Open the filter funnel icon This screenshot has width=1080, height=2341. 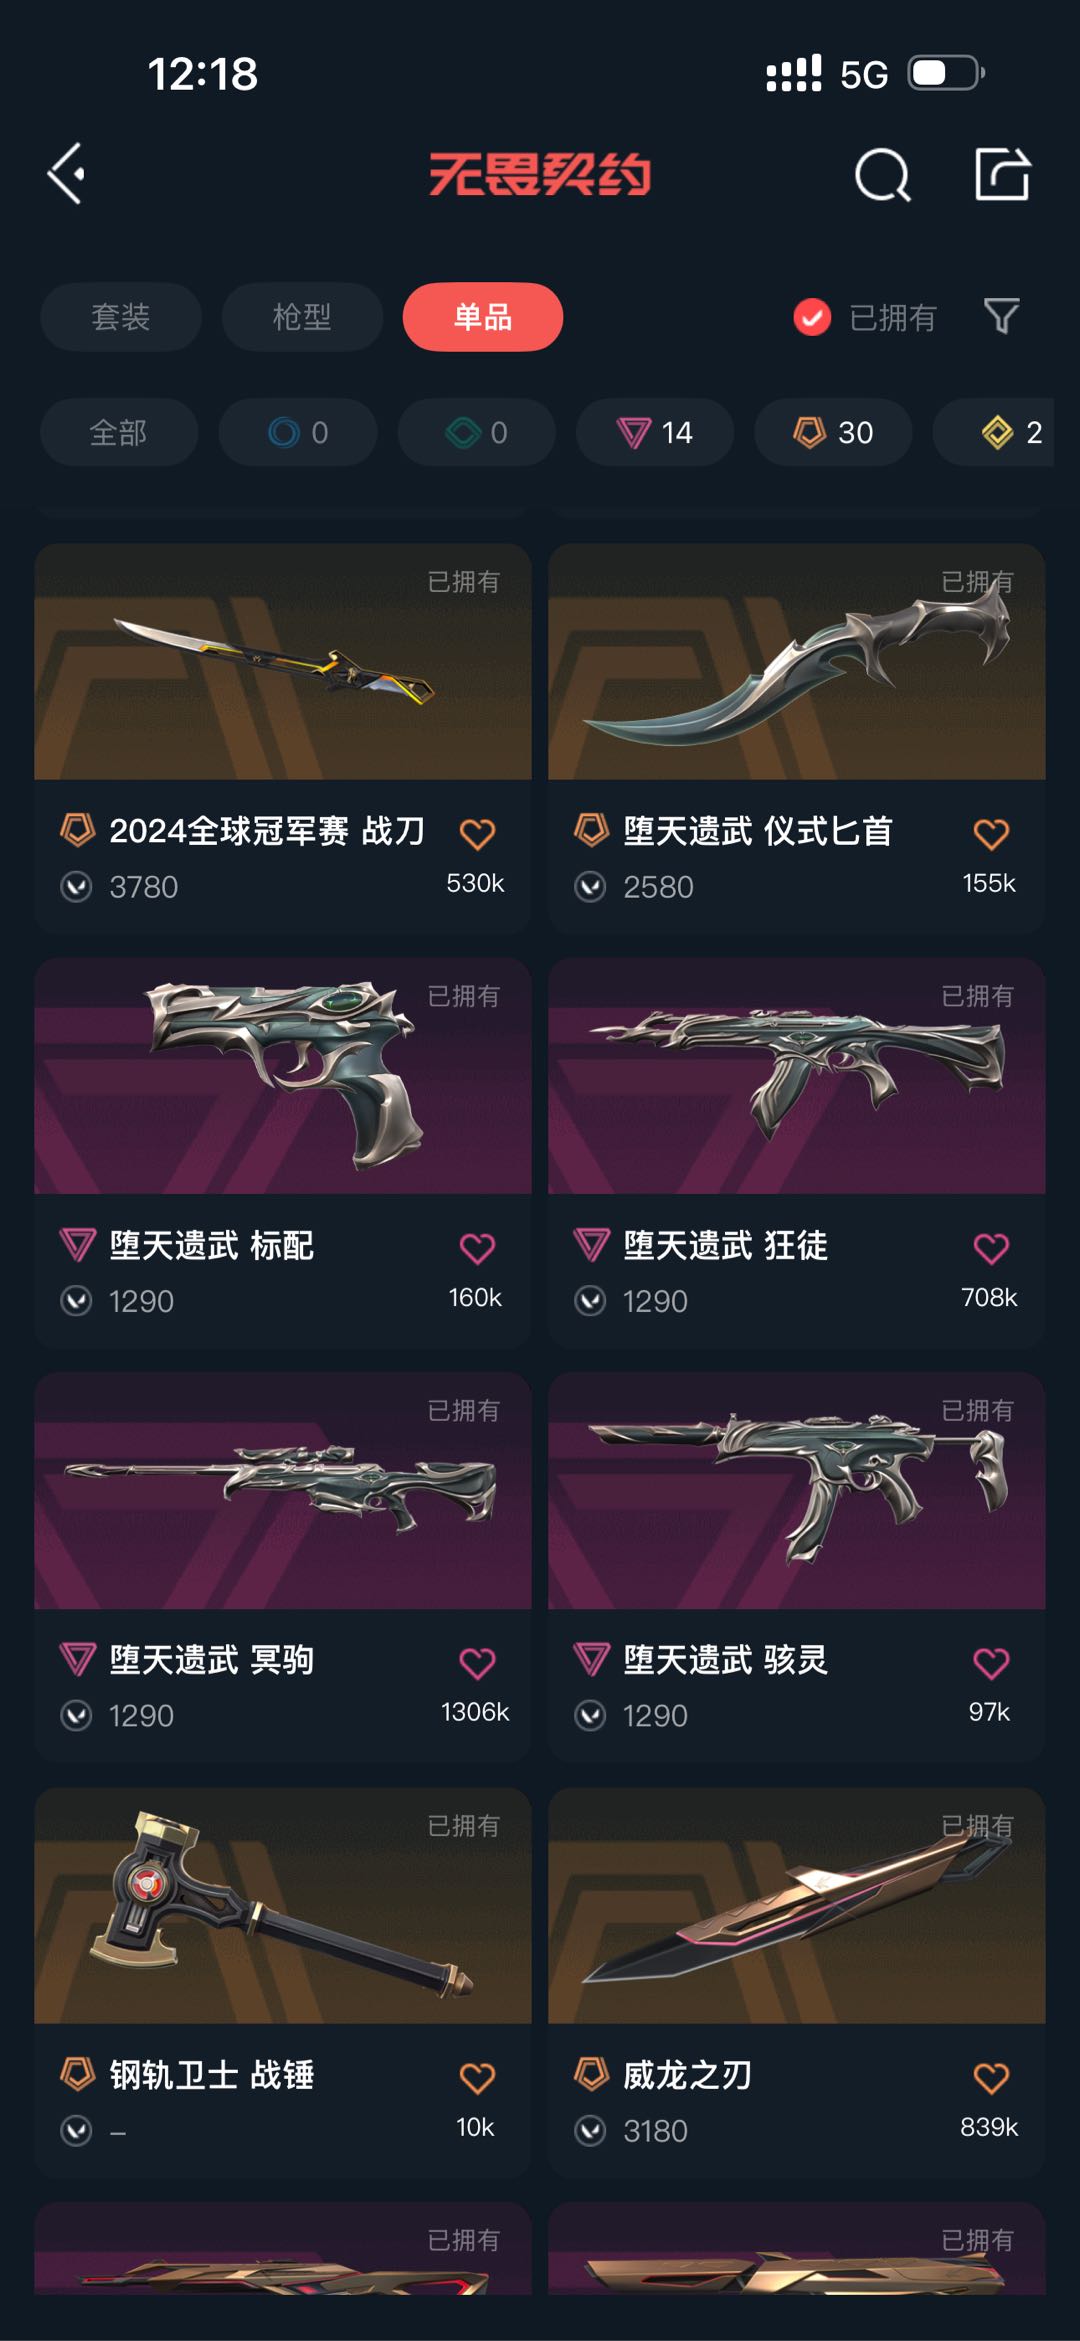tap(1001, 316)
